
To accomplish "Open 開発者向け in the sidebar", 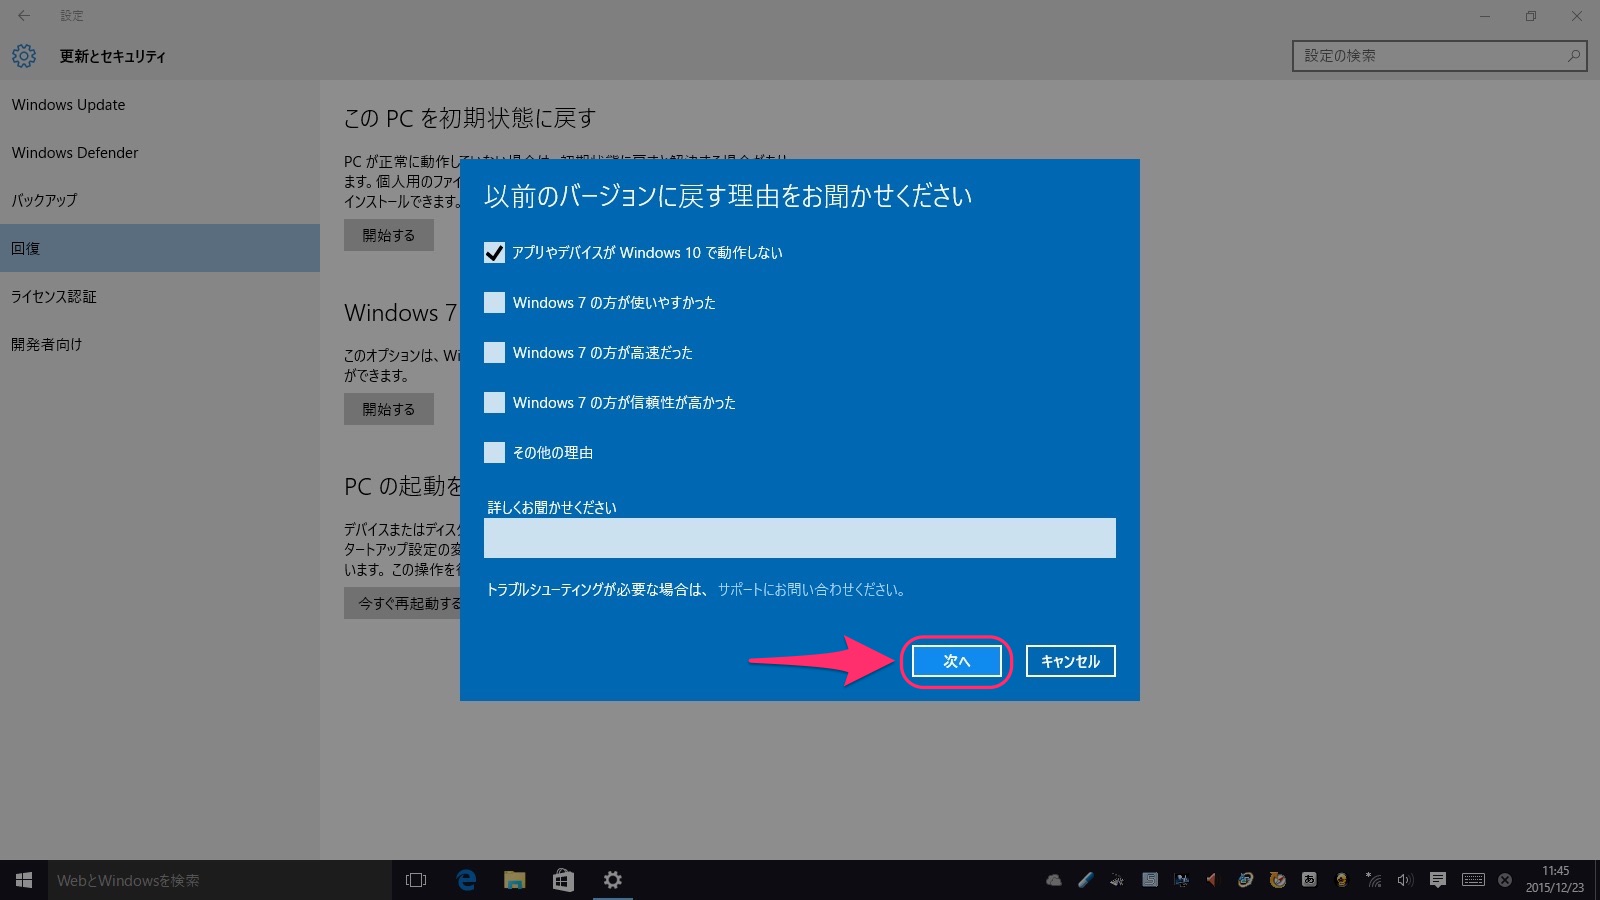I will click(x=160, y=344).
